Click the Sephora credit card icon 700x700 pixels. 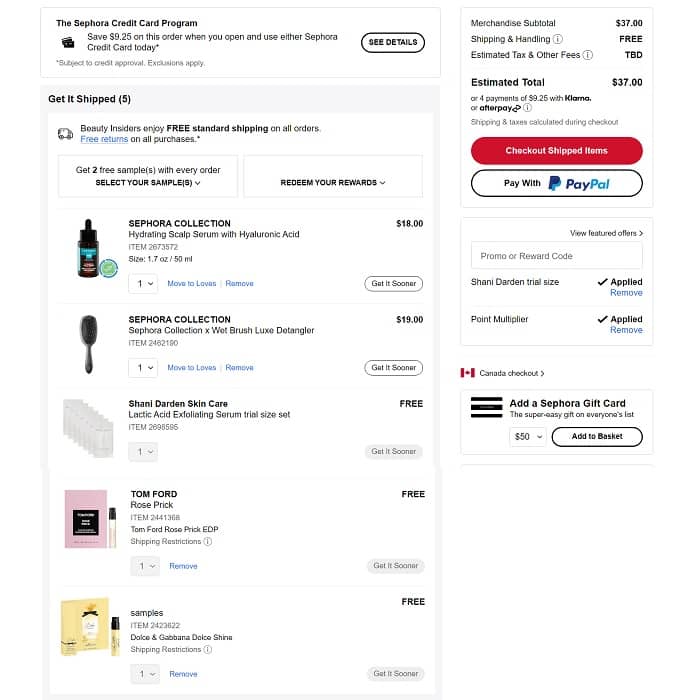coord(68,42)
